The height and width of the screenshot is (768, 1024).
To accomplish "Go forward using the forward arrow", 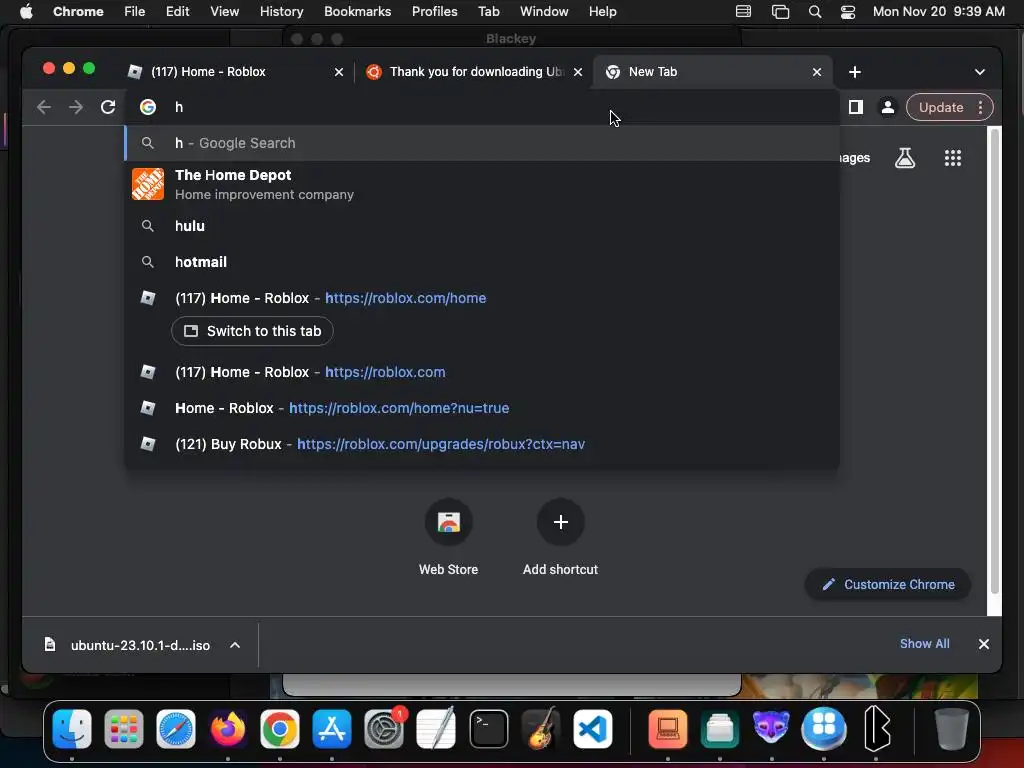I will point(76,107).
